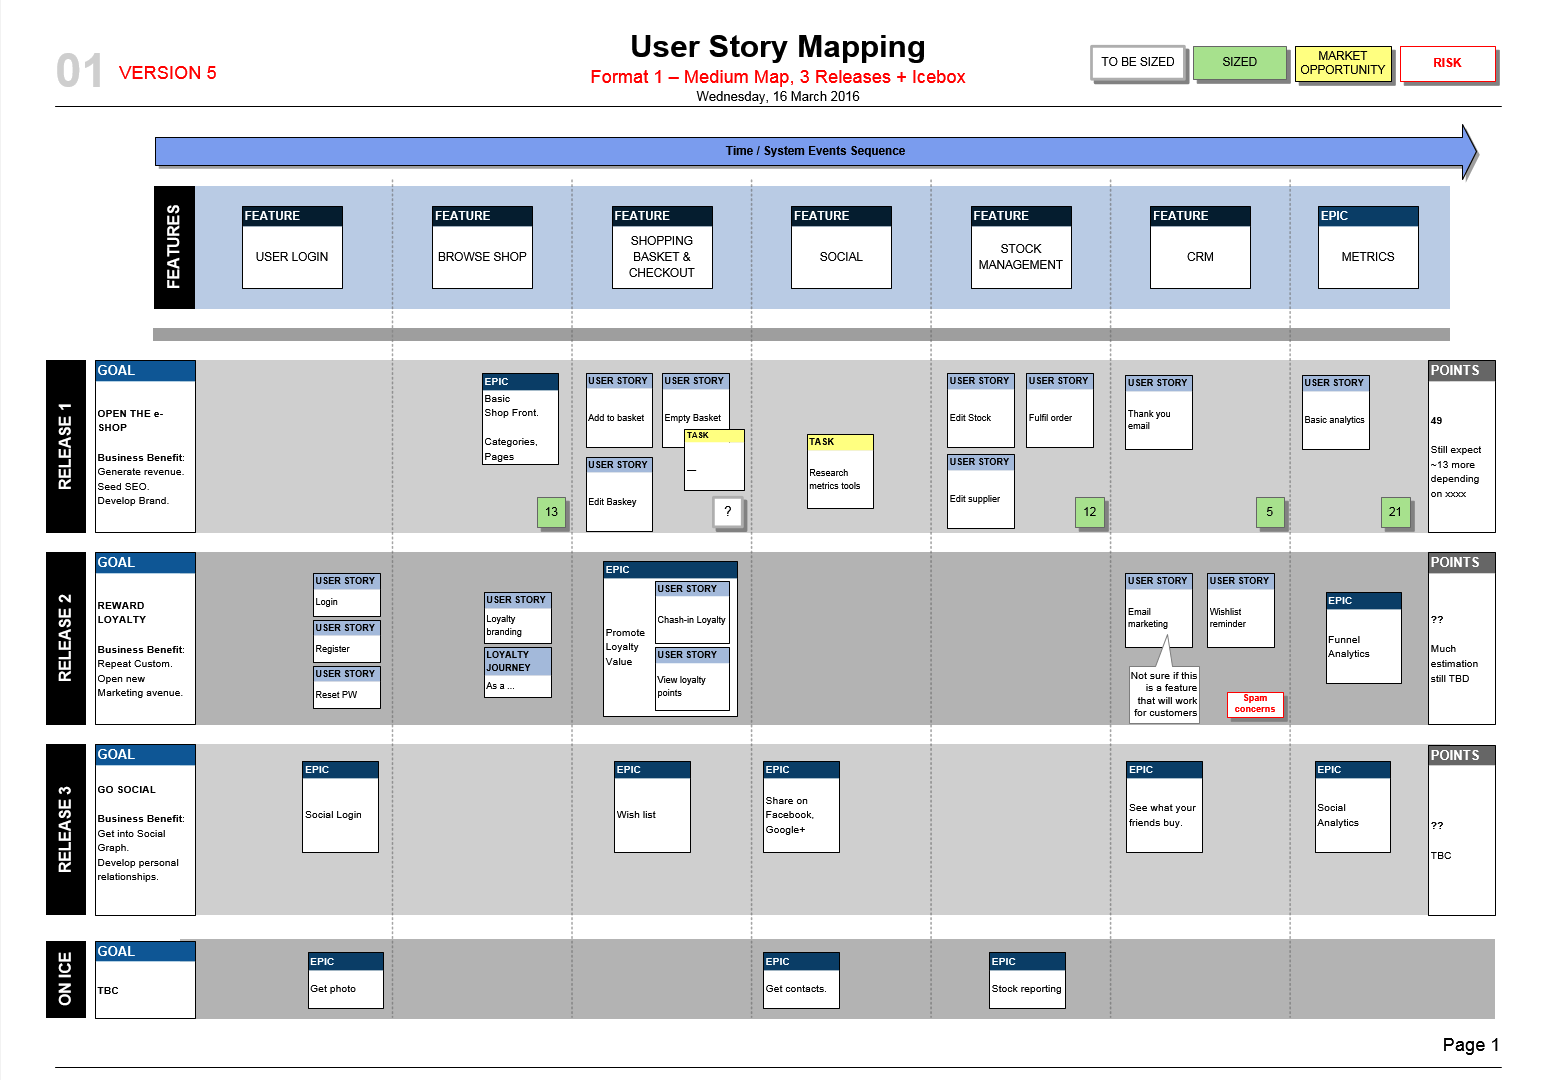Click the yellow MARKET OPPORTUNITY legend box

tap(1342, 63)
